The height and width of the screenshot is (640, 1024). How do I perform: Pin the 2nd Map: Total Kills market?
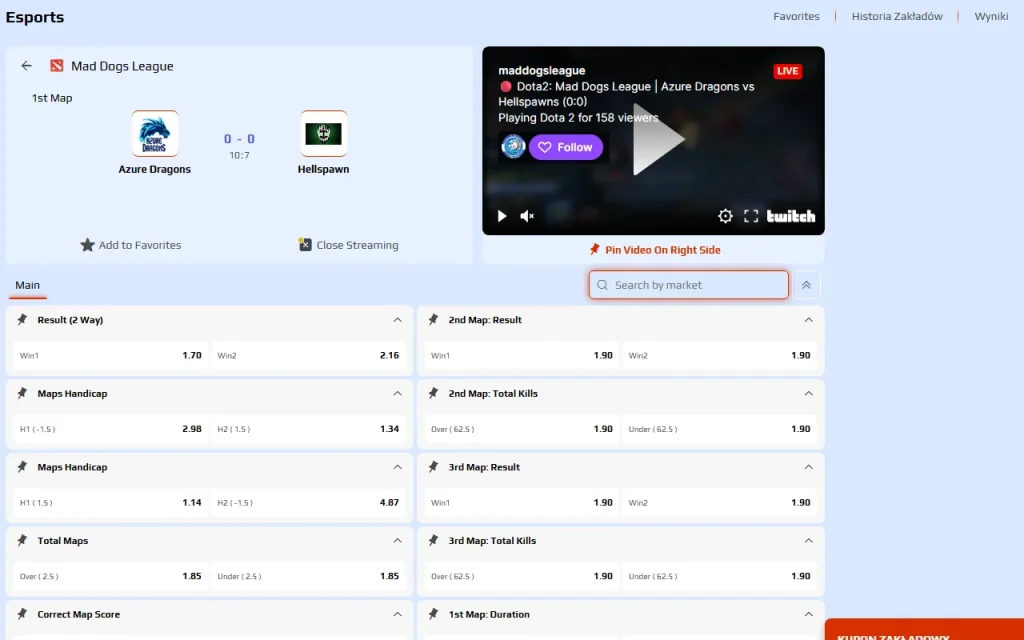pyautogui.click(x=433, y=393)
